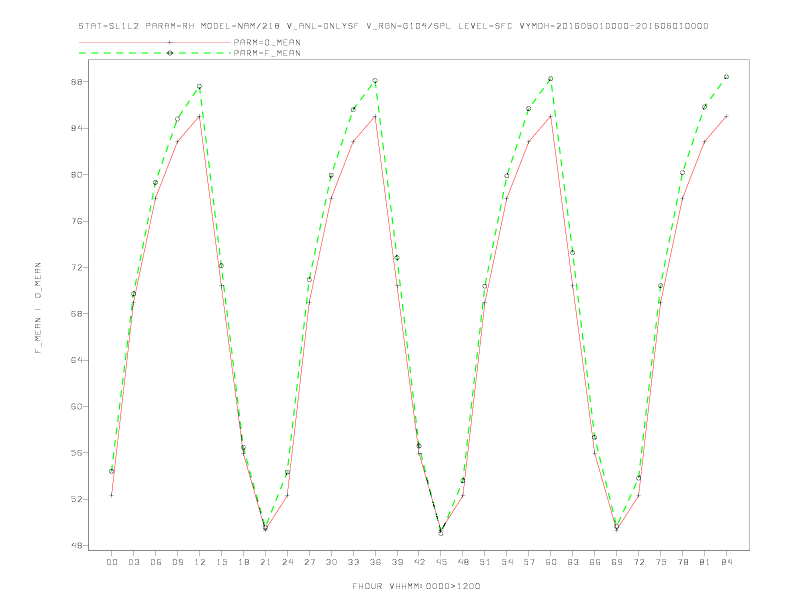Click x-axis tick label 78

(682, 562)
